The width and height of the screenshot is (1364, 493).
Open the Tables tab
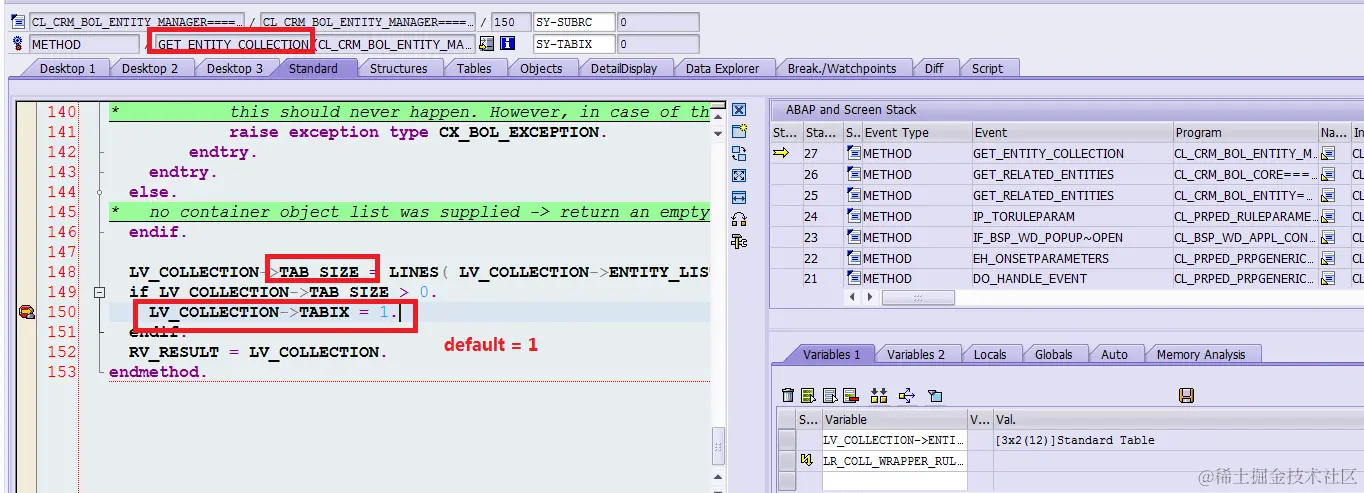click(x=474, y=68)
